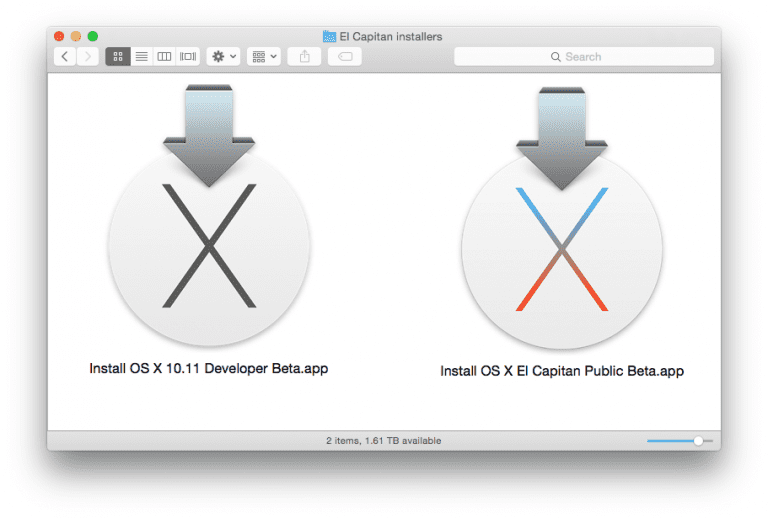The height and width of the screenshot is (518, 768).
Task: Zoom the window with the green button
Action: [x=93, y=36]
